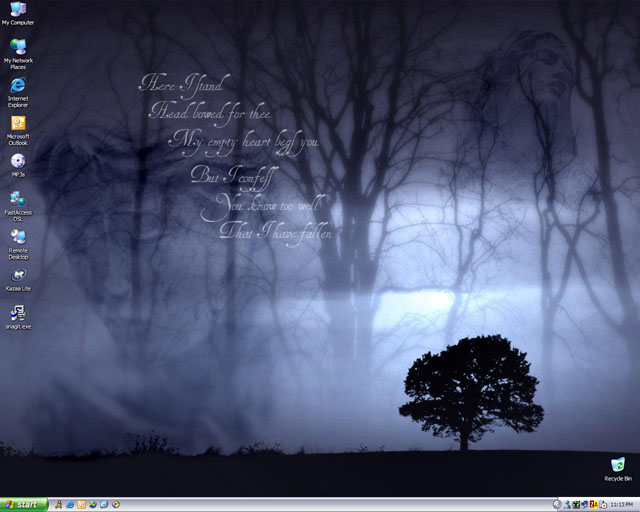Launch AIM from the quick launch bar
The width and height of the screenshot is (640, 512).
[x=59, y=505]
